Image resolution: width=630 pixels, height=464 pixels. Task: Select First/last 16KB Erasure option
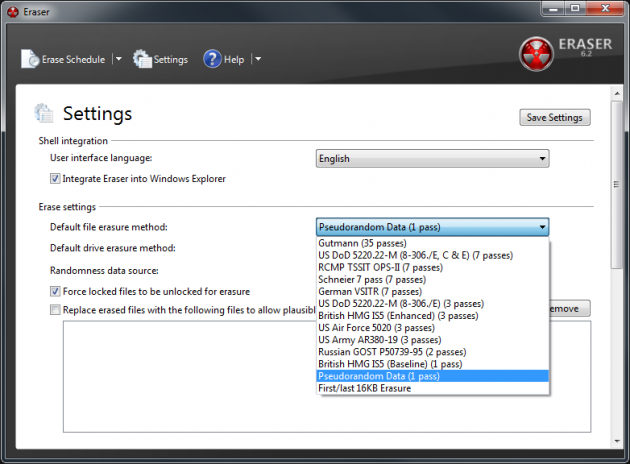pyautogui.click(x=433, y=388)
